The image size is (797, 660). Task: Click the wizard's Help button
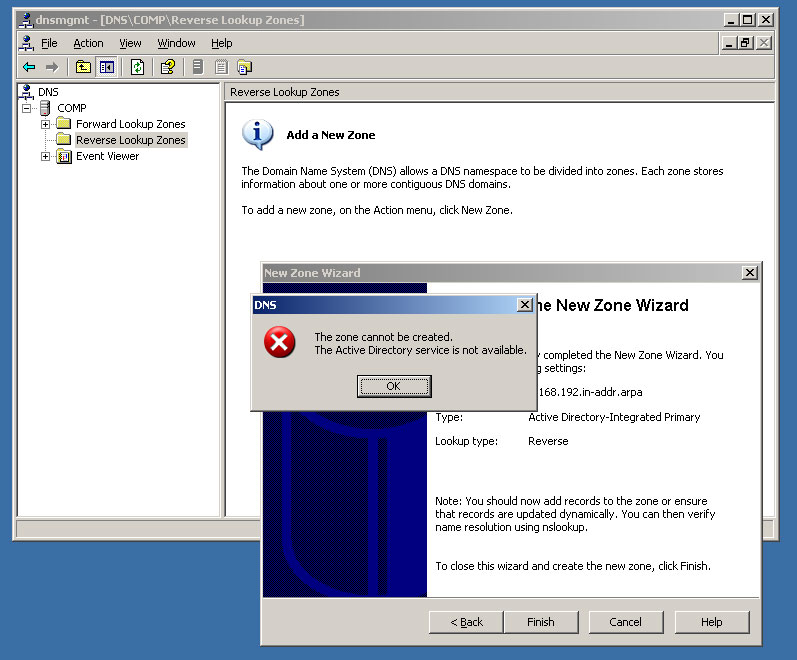point(712,622)
